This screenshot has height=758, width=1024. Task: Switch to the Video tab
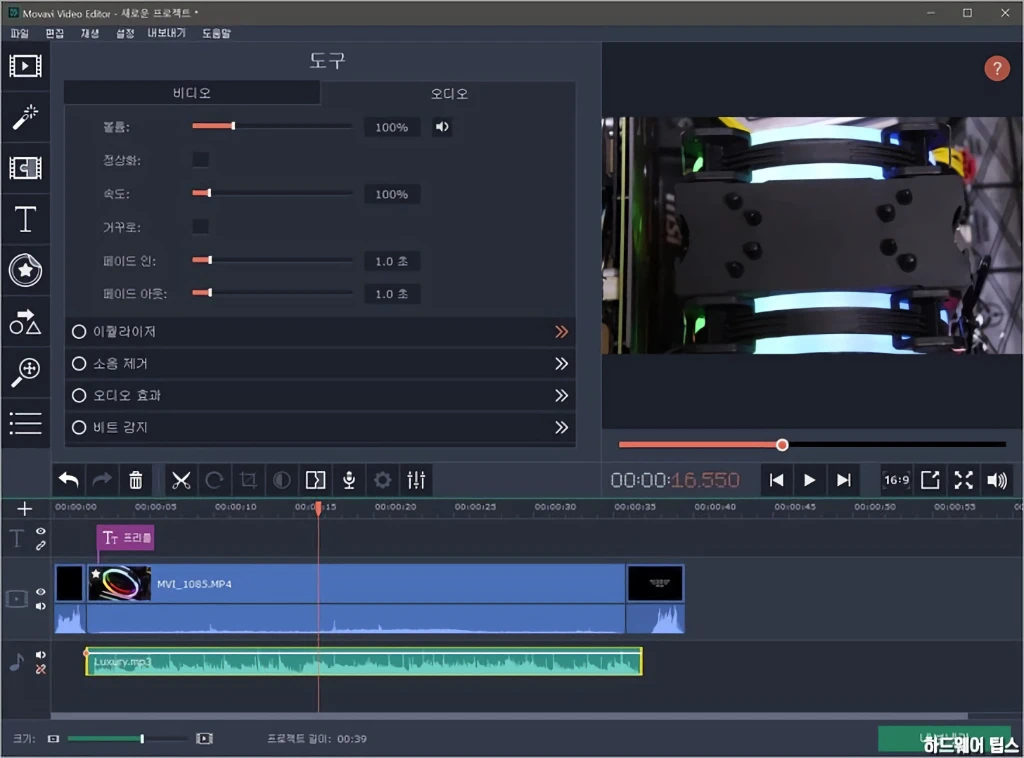click(192, 93)
